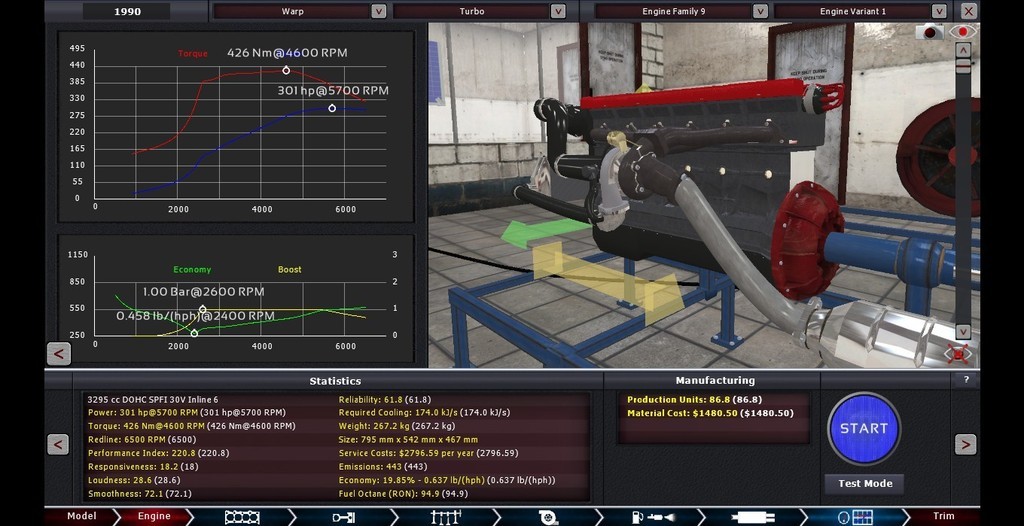Screen dimensions: 1024x526
Task: Toggle Test Mode
Action: pos(864,484)
